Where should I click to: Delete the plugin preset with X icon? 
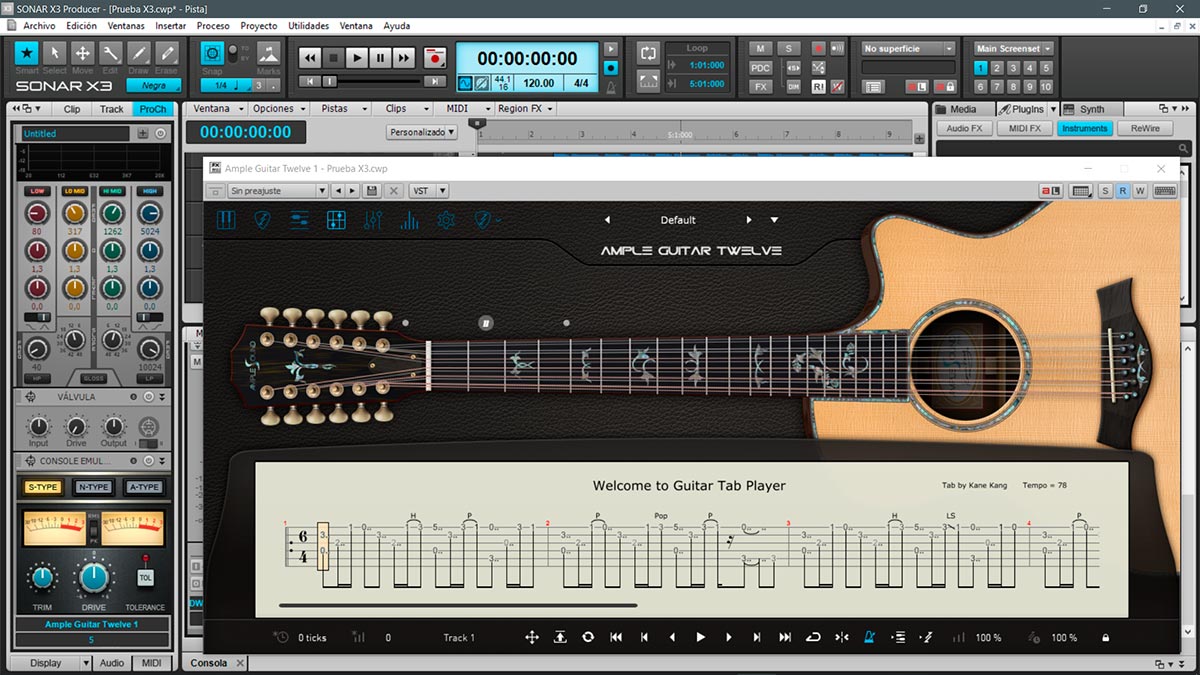(x=394, y=190)
